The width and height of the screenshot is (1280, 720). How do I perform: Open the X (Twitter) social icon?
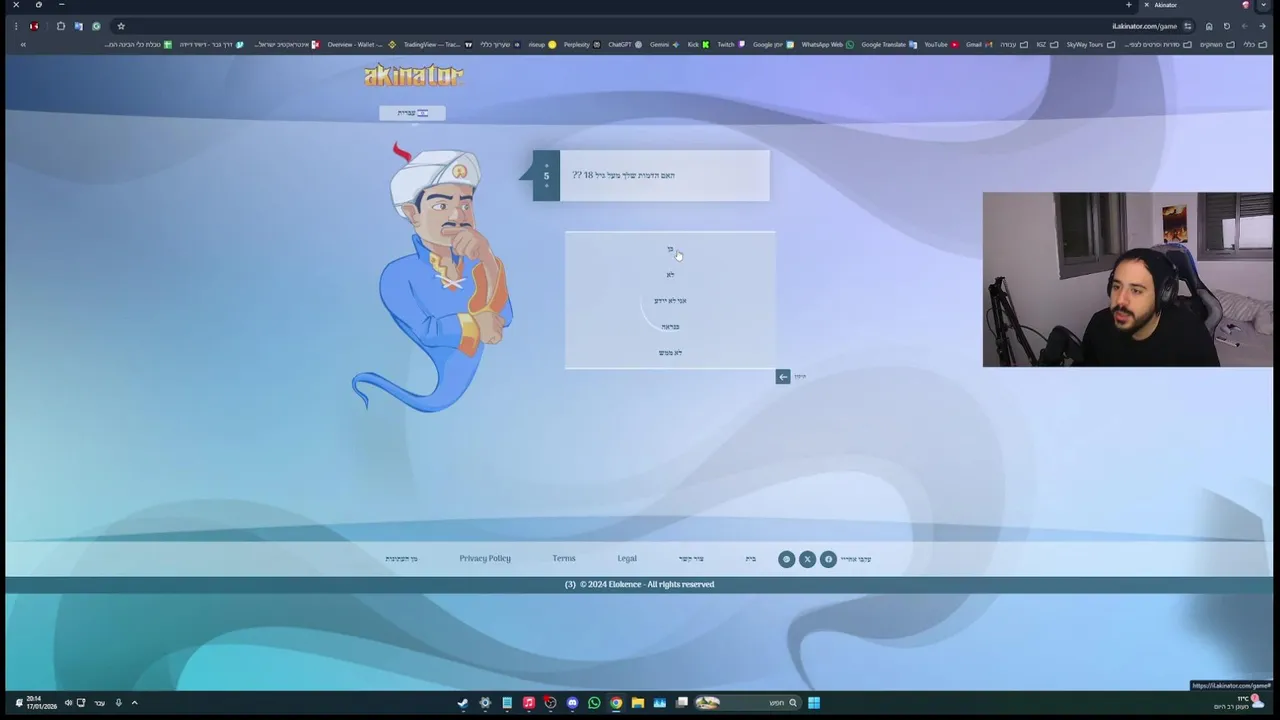click(x=807, y=559)
